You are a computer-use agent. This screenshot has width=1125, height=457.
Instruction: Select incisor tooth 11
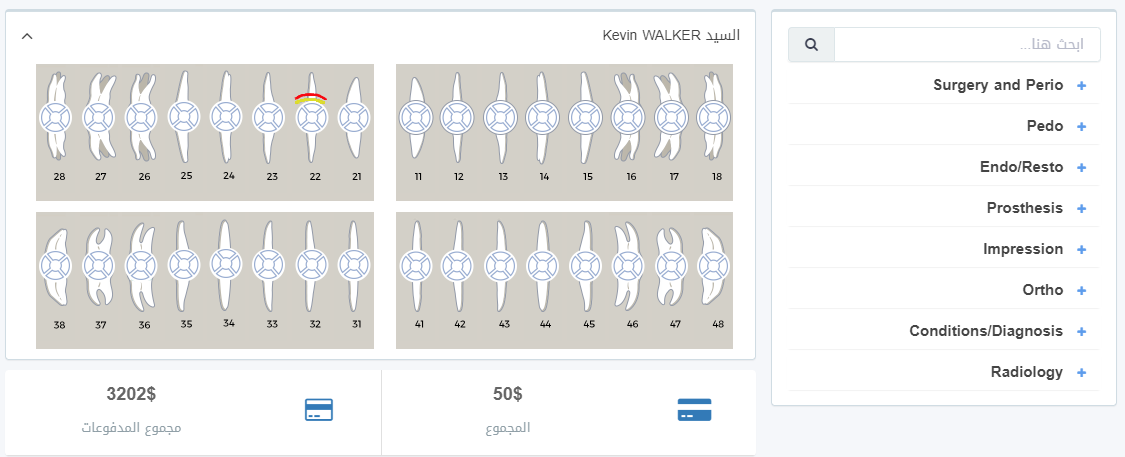[x=415, y=118]
